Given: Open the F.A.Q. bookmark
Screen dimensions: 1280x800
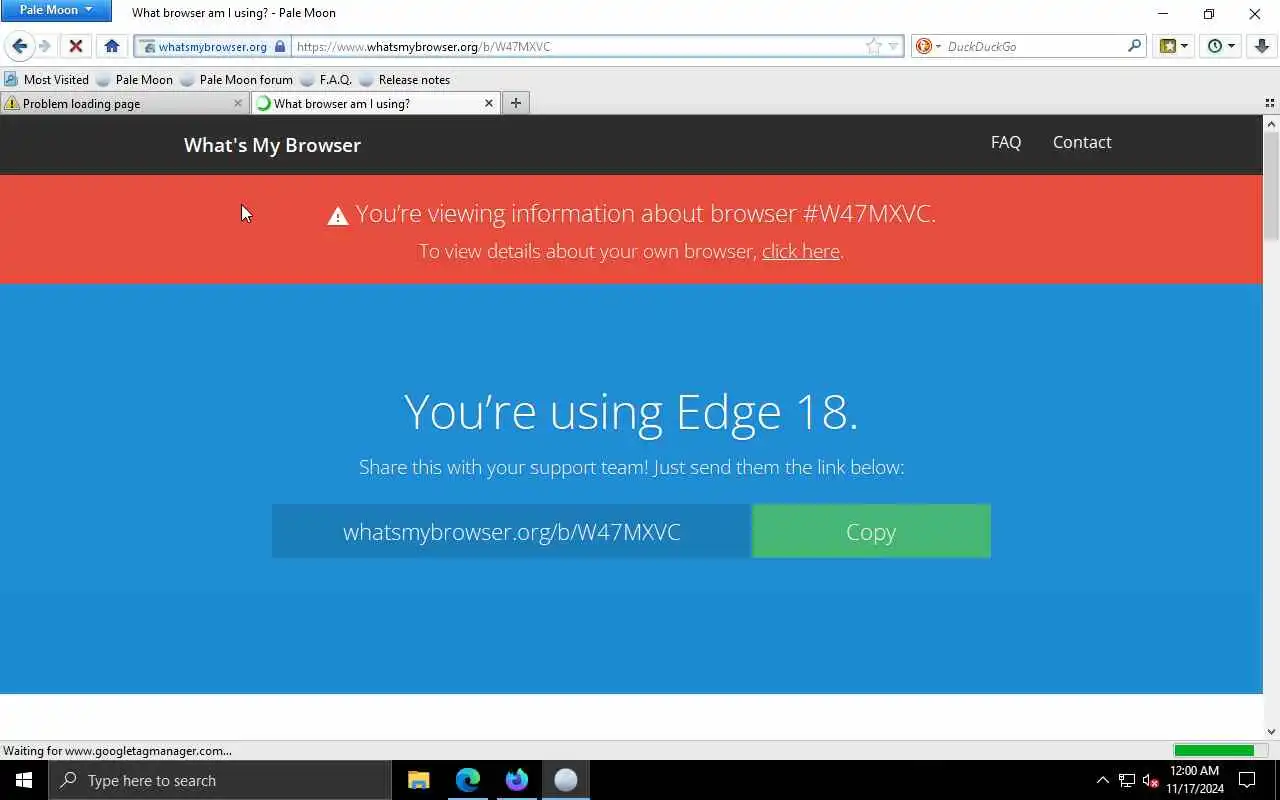Looking at the screenshot, I should pyautogui.click(x=326, y=79).
